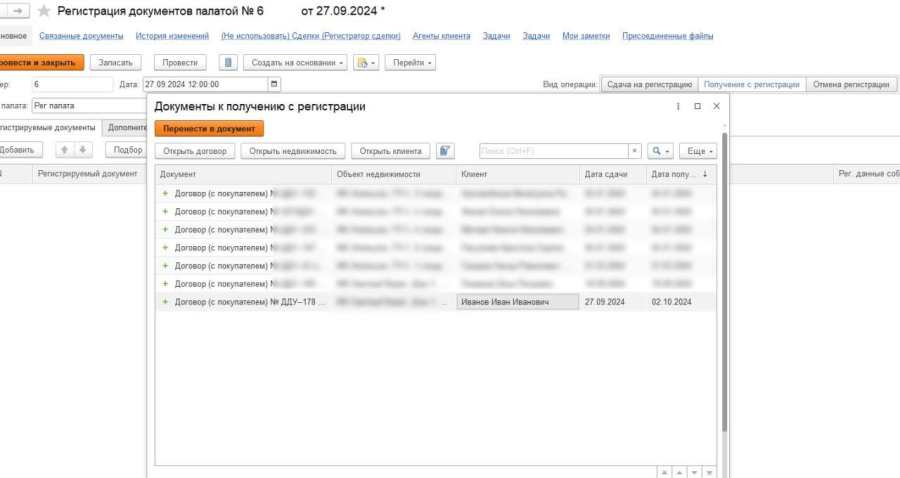Click the Поиск search input field
The image size is (900, 478).
(553, 151)
